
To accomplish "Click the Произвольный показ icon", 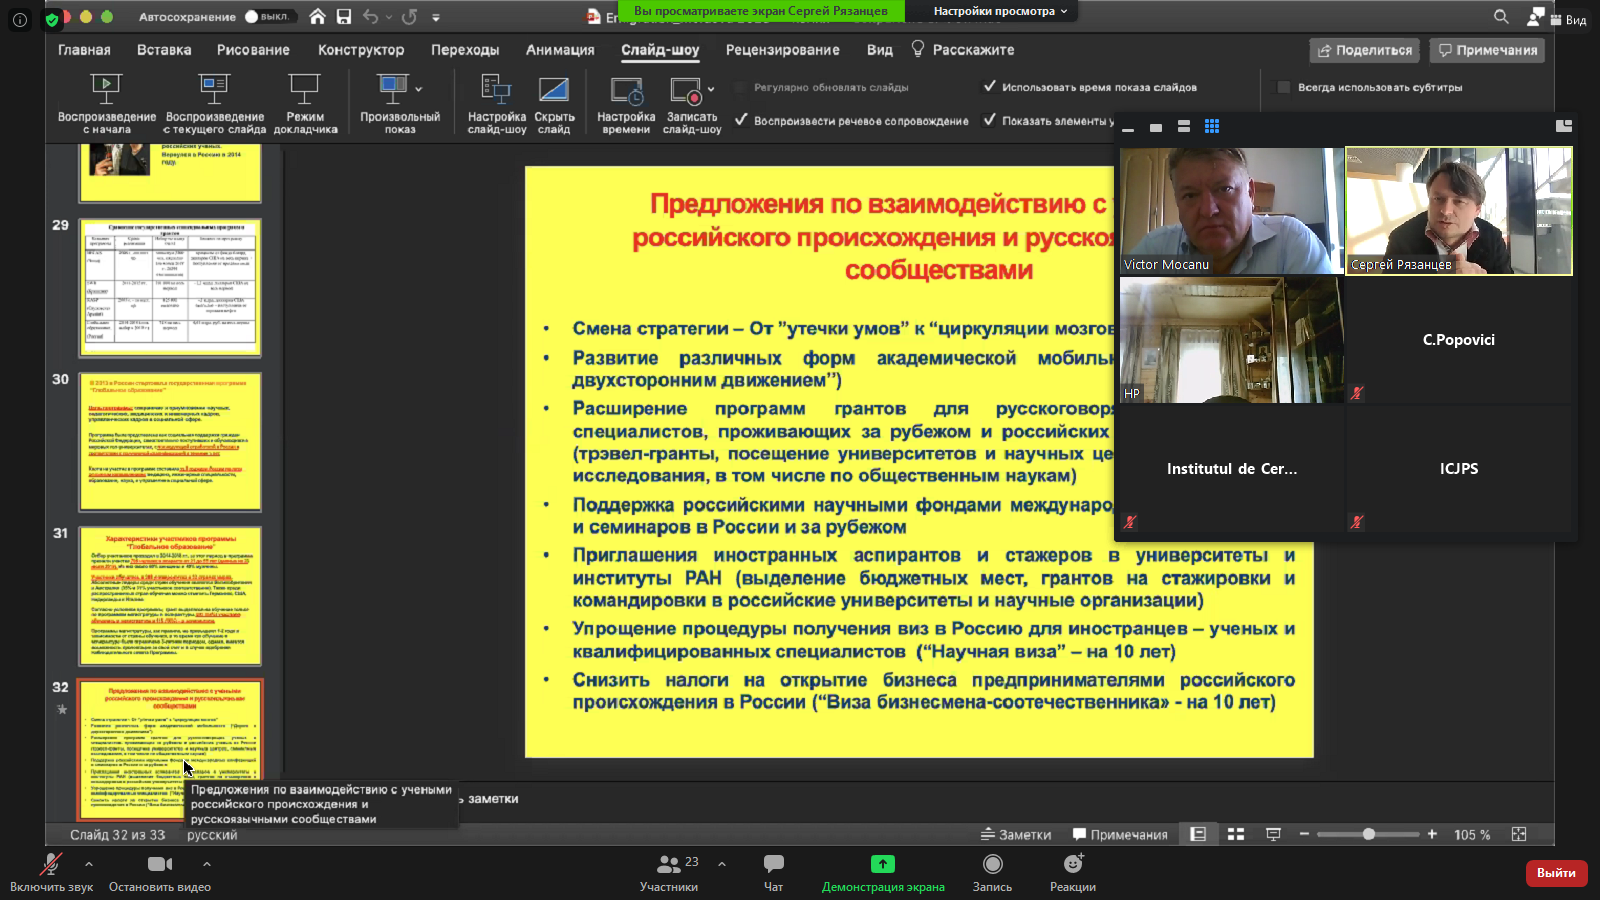I will (393, 88).
